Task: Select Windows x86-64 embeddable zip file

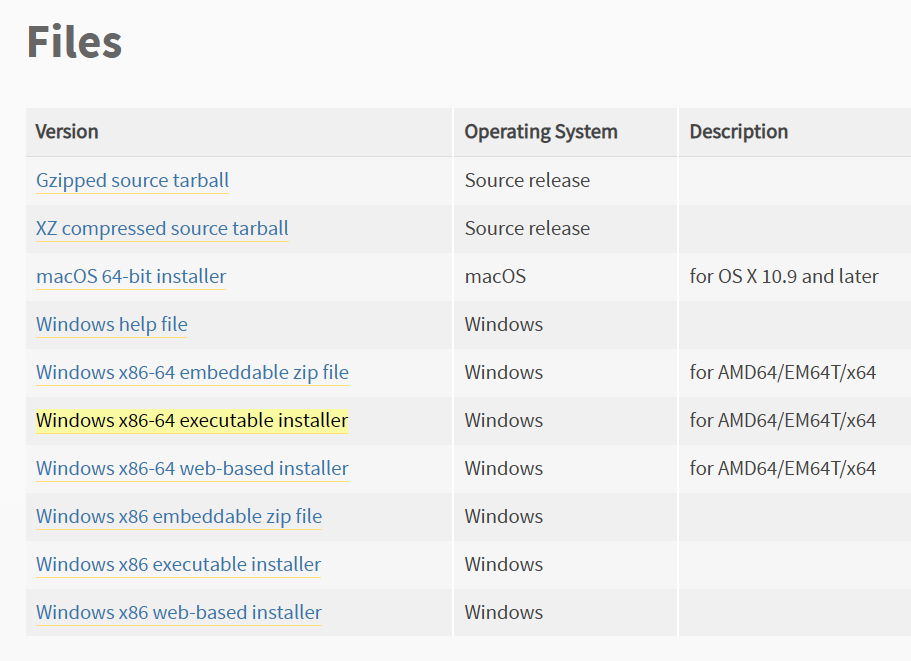Action: coord(192,372)
